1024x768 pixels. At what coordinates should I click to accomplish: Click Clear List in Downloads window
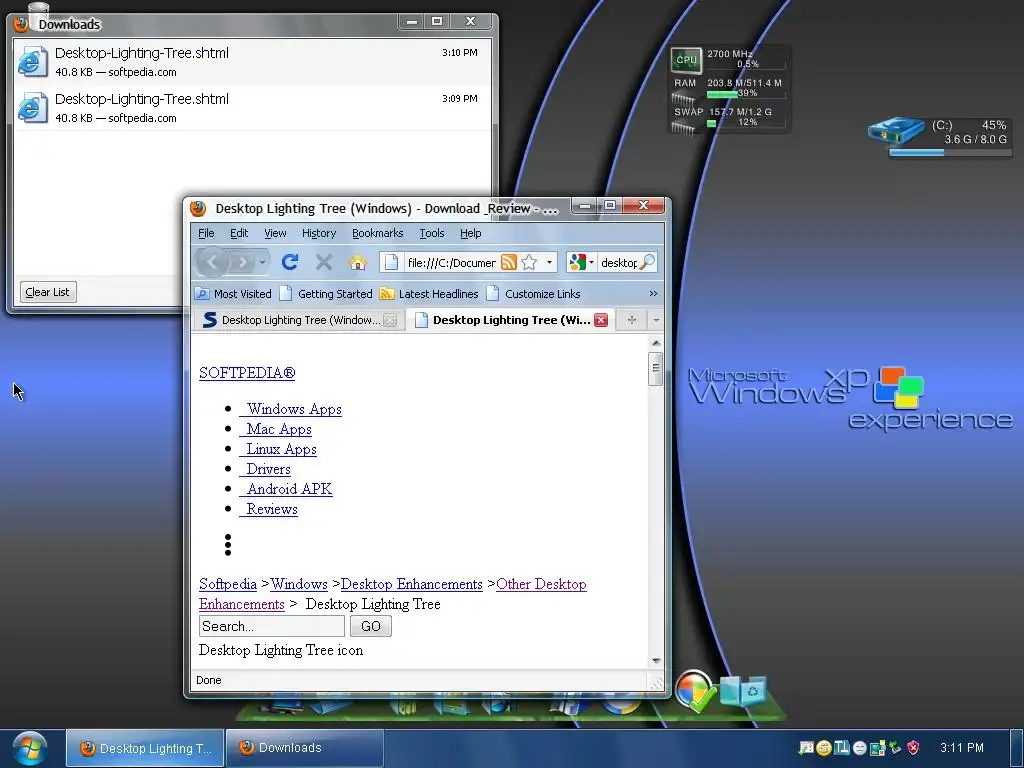pyautogui.click(x=48, y=292)
